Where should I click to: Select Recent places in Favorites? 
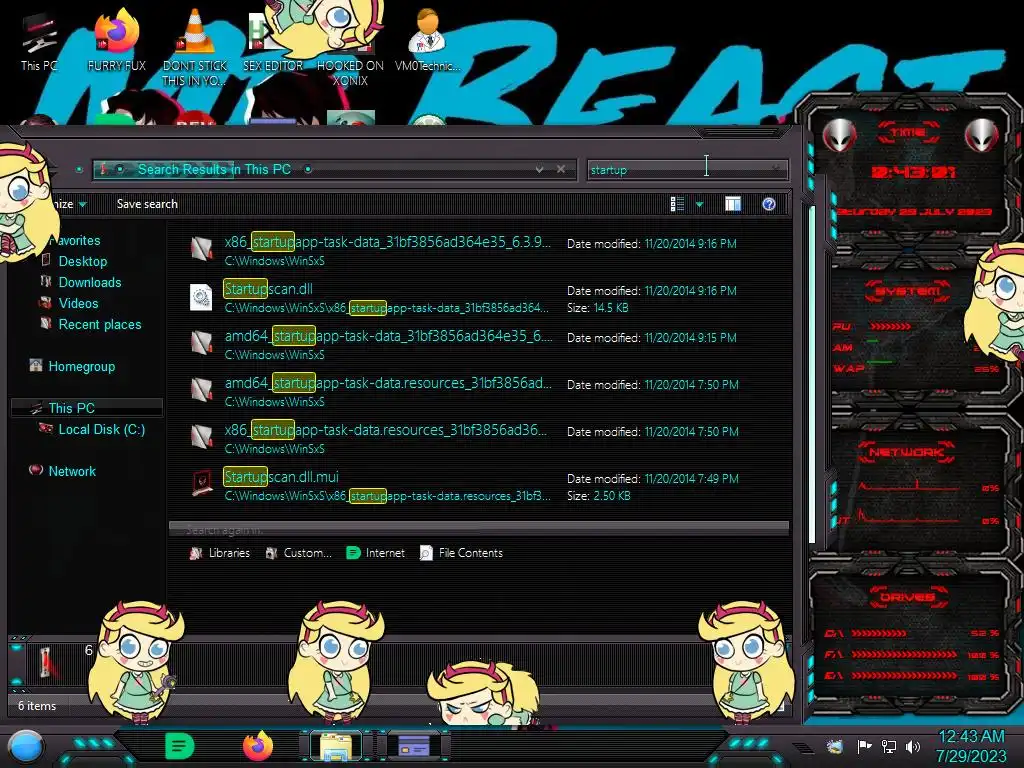click(x=100, y=324)
